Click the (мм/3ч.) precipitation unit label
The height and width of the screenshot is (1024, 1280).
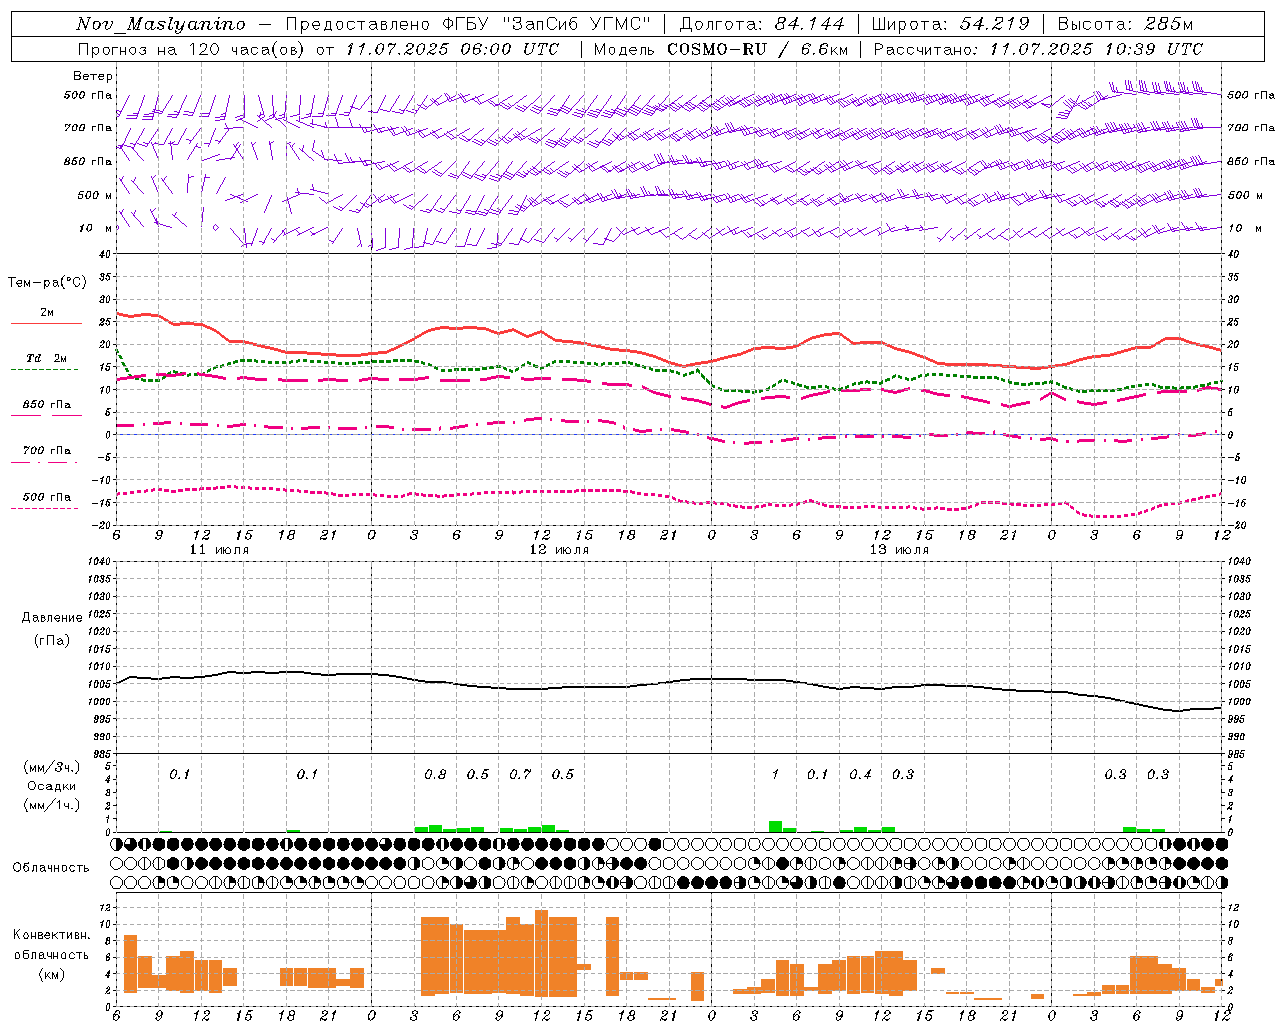pos(52,767)
